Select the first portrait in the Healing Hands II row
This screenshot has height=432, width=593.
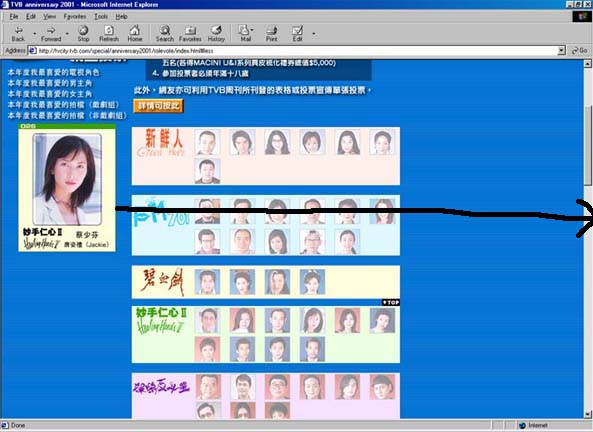point(208,320)
